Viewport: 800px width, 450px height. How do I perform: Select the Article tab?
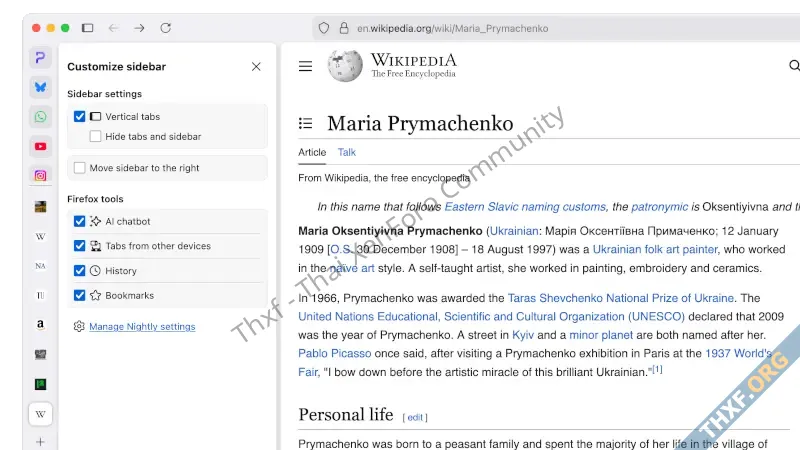(312, 152)
